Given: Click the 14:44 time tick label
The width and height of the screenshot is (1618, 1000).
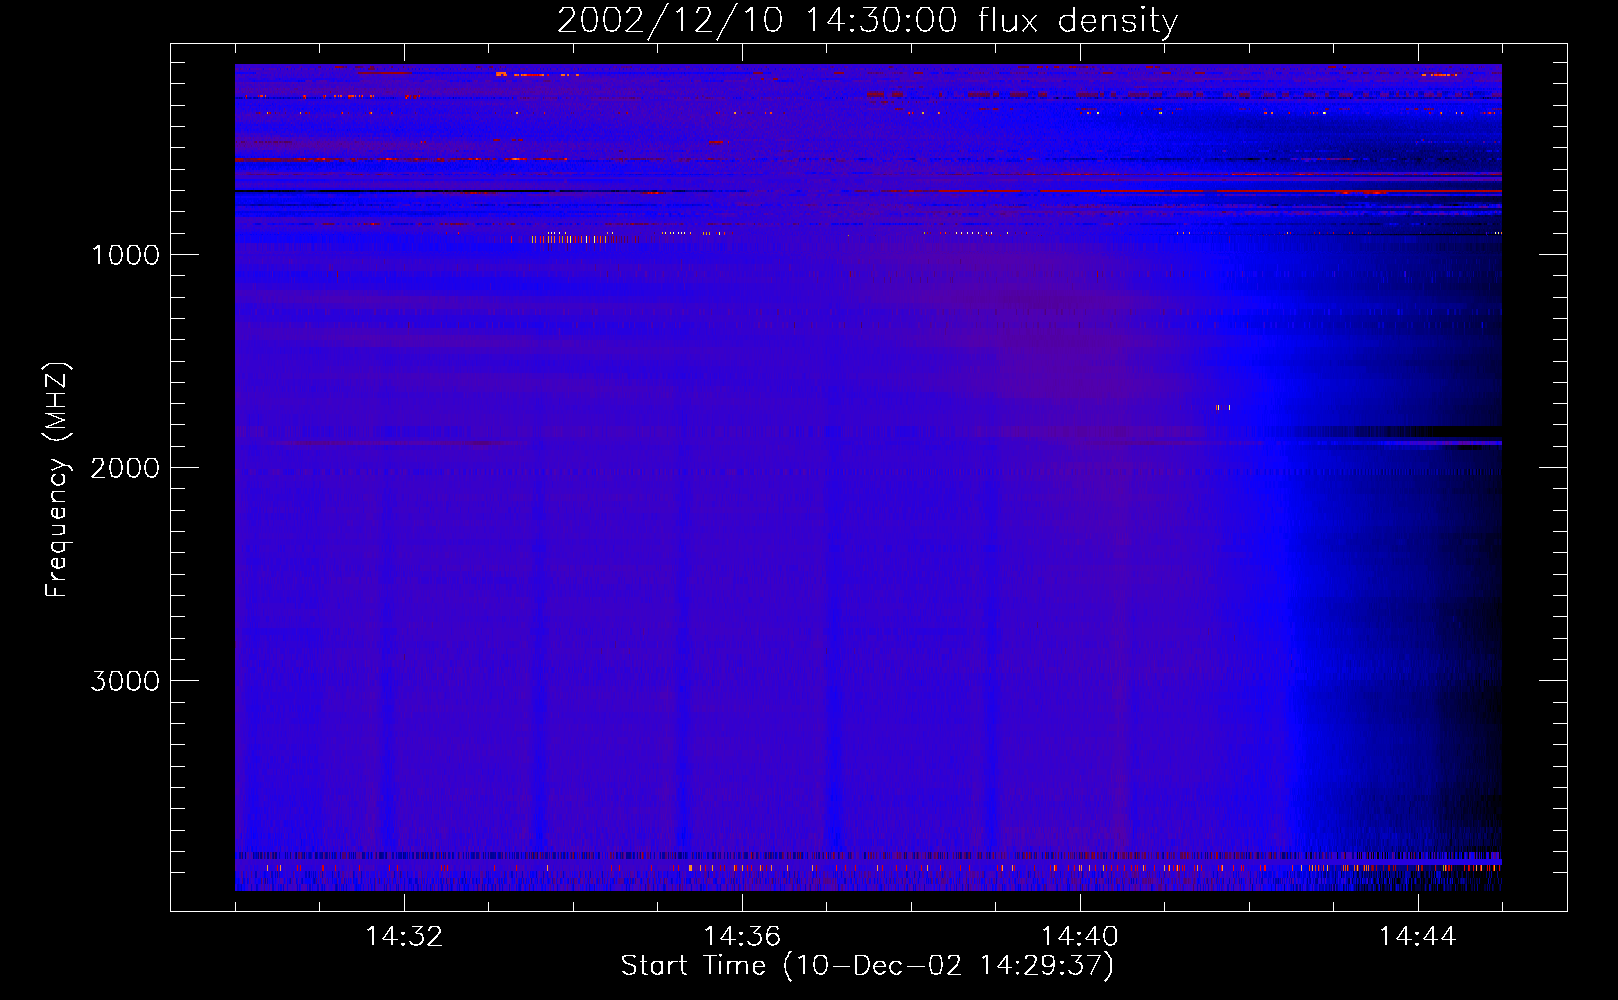Looking at the screenshot, I should tap(1418, 937).
